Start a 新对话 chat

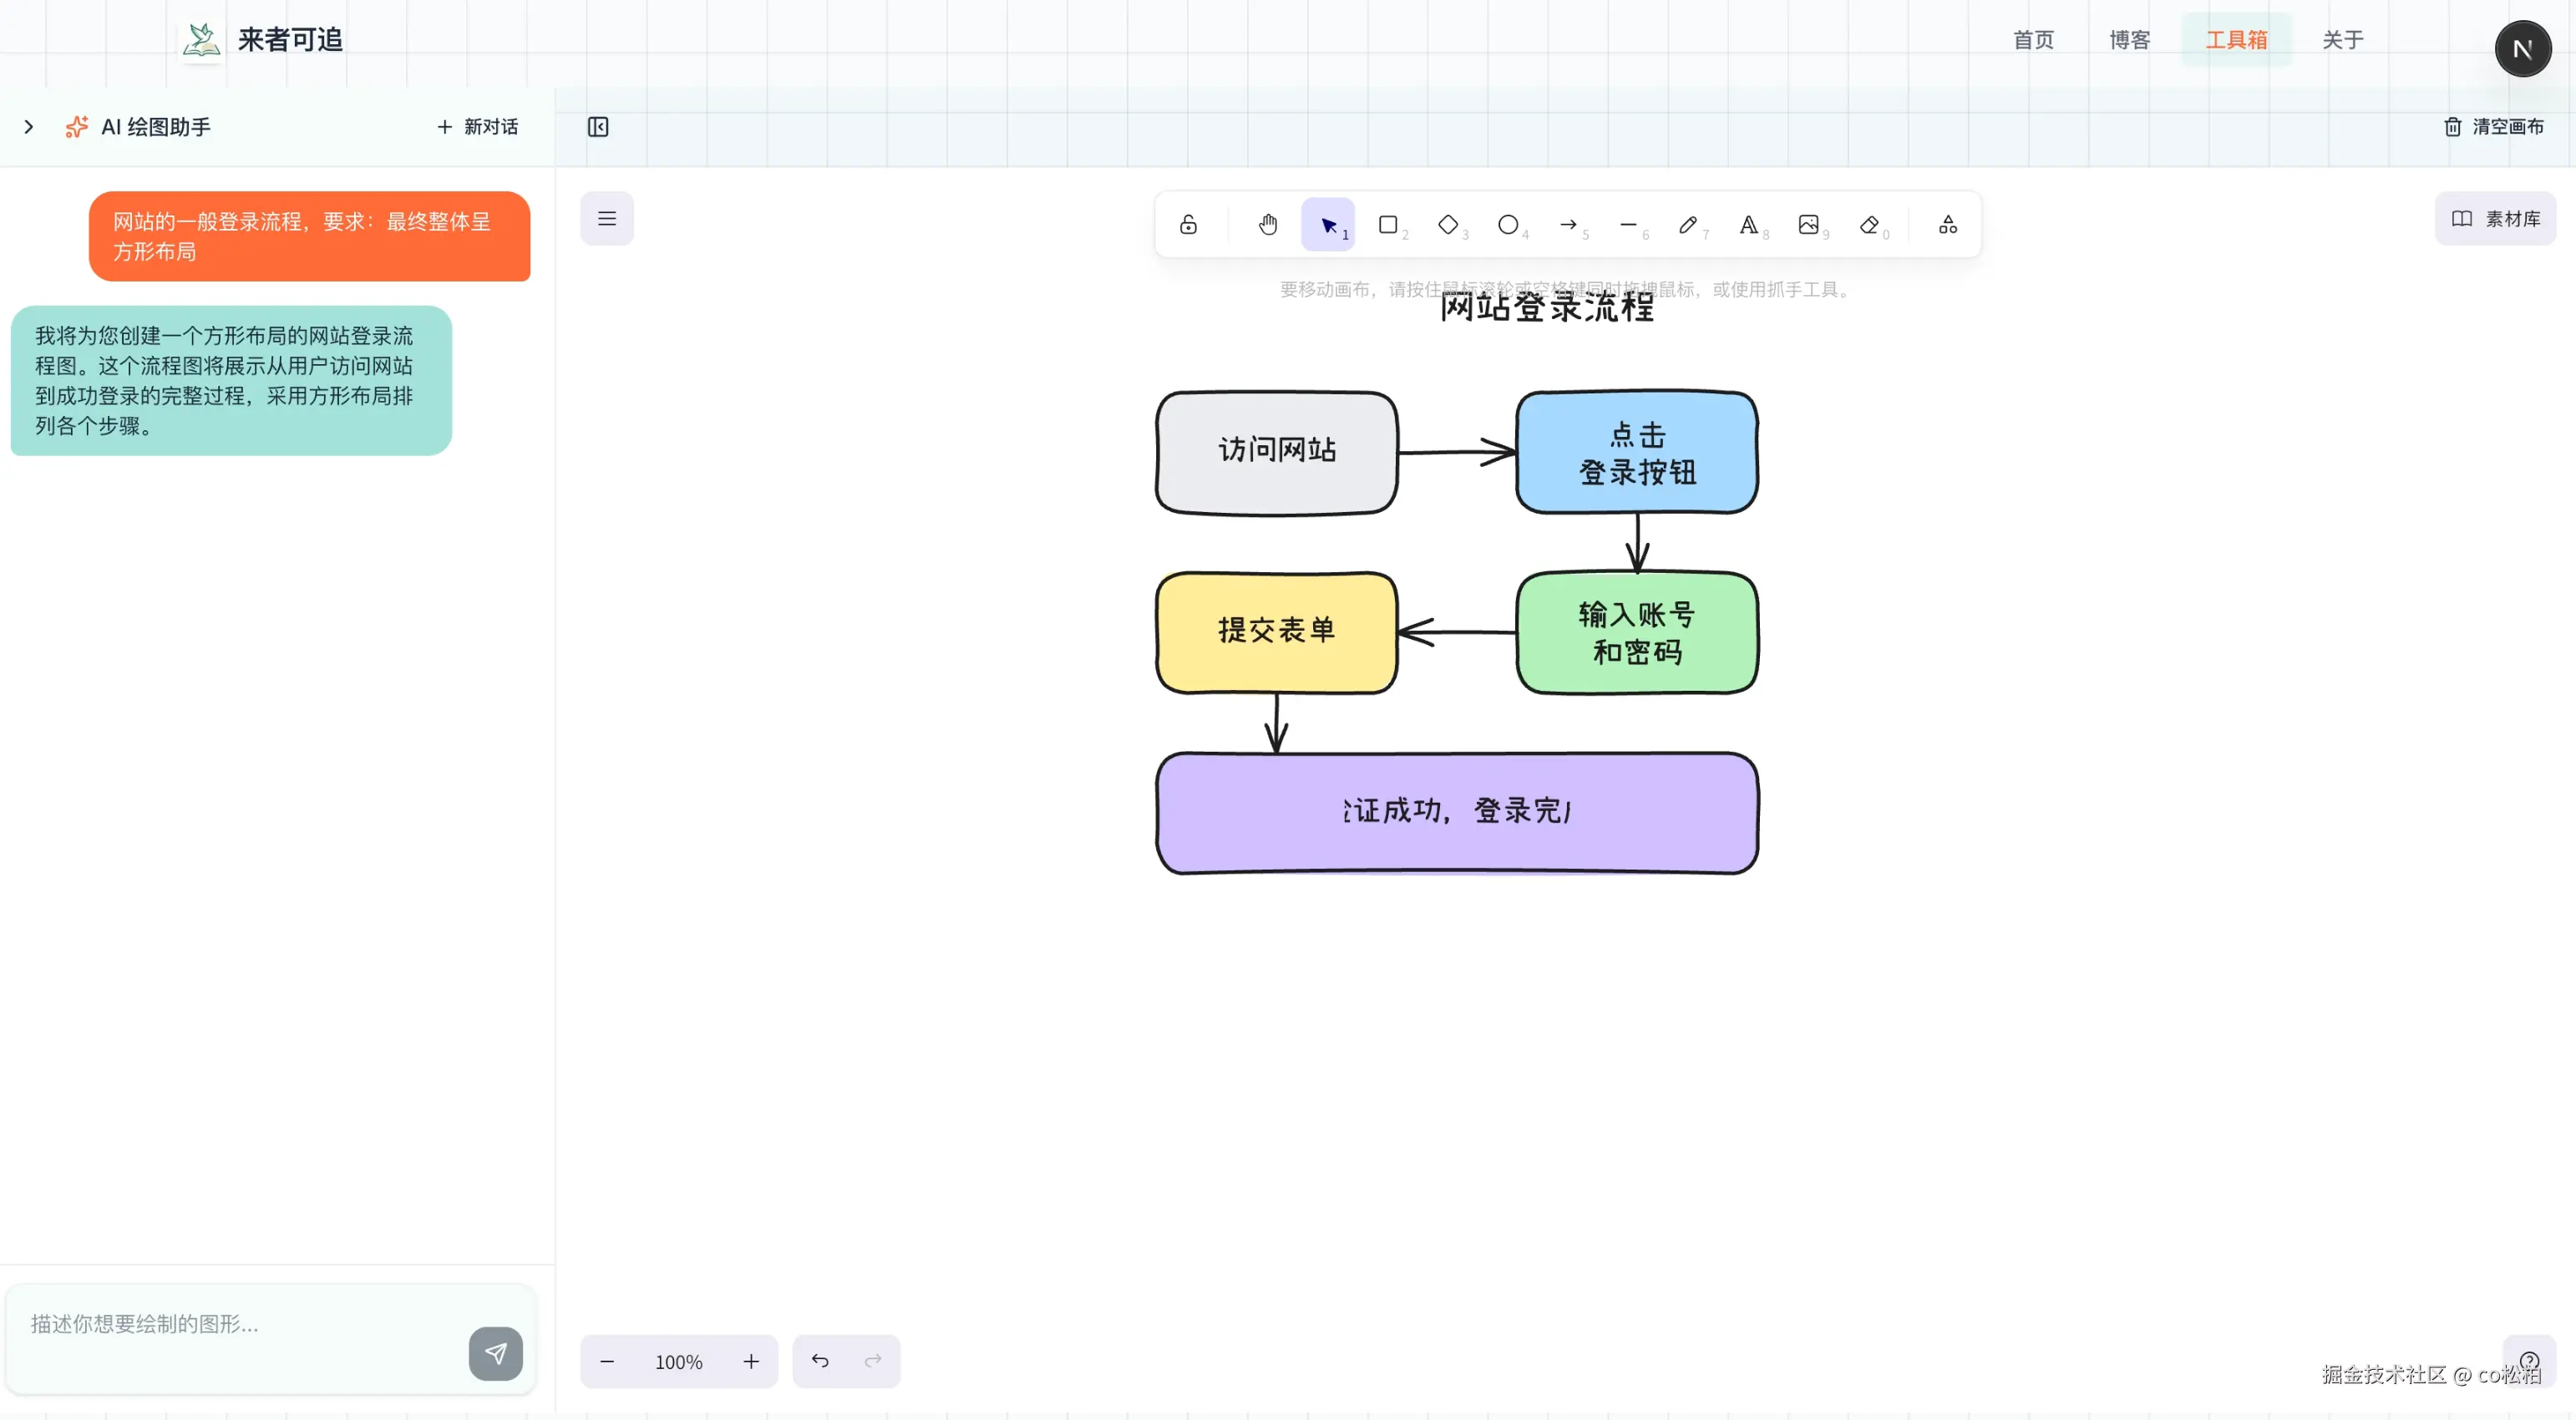point(477,127)
